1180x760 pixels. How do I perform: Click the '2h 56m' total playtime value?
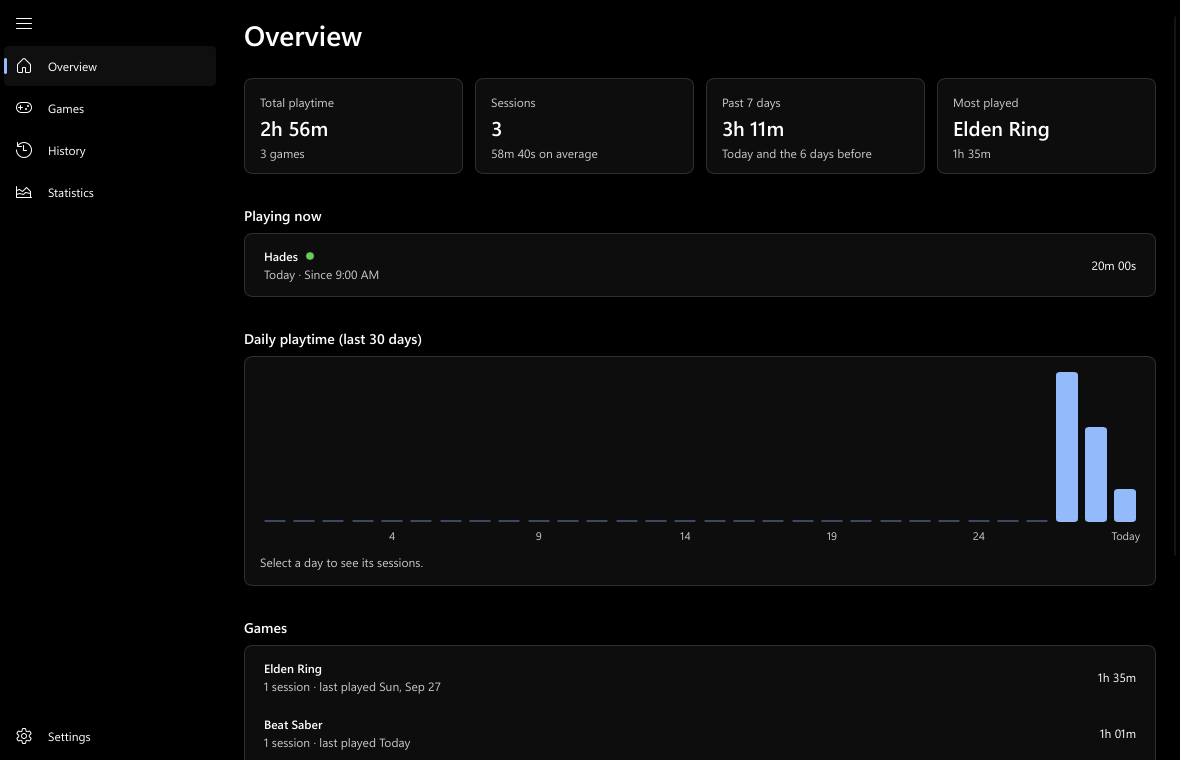point(293,129)
